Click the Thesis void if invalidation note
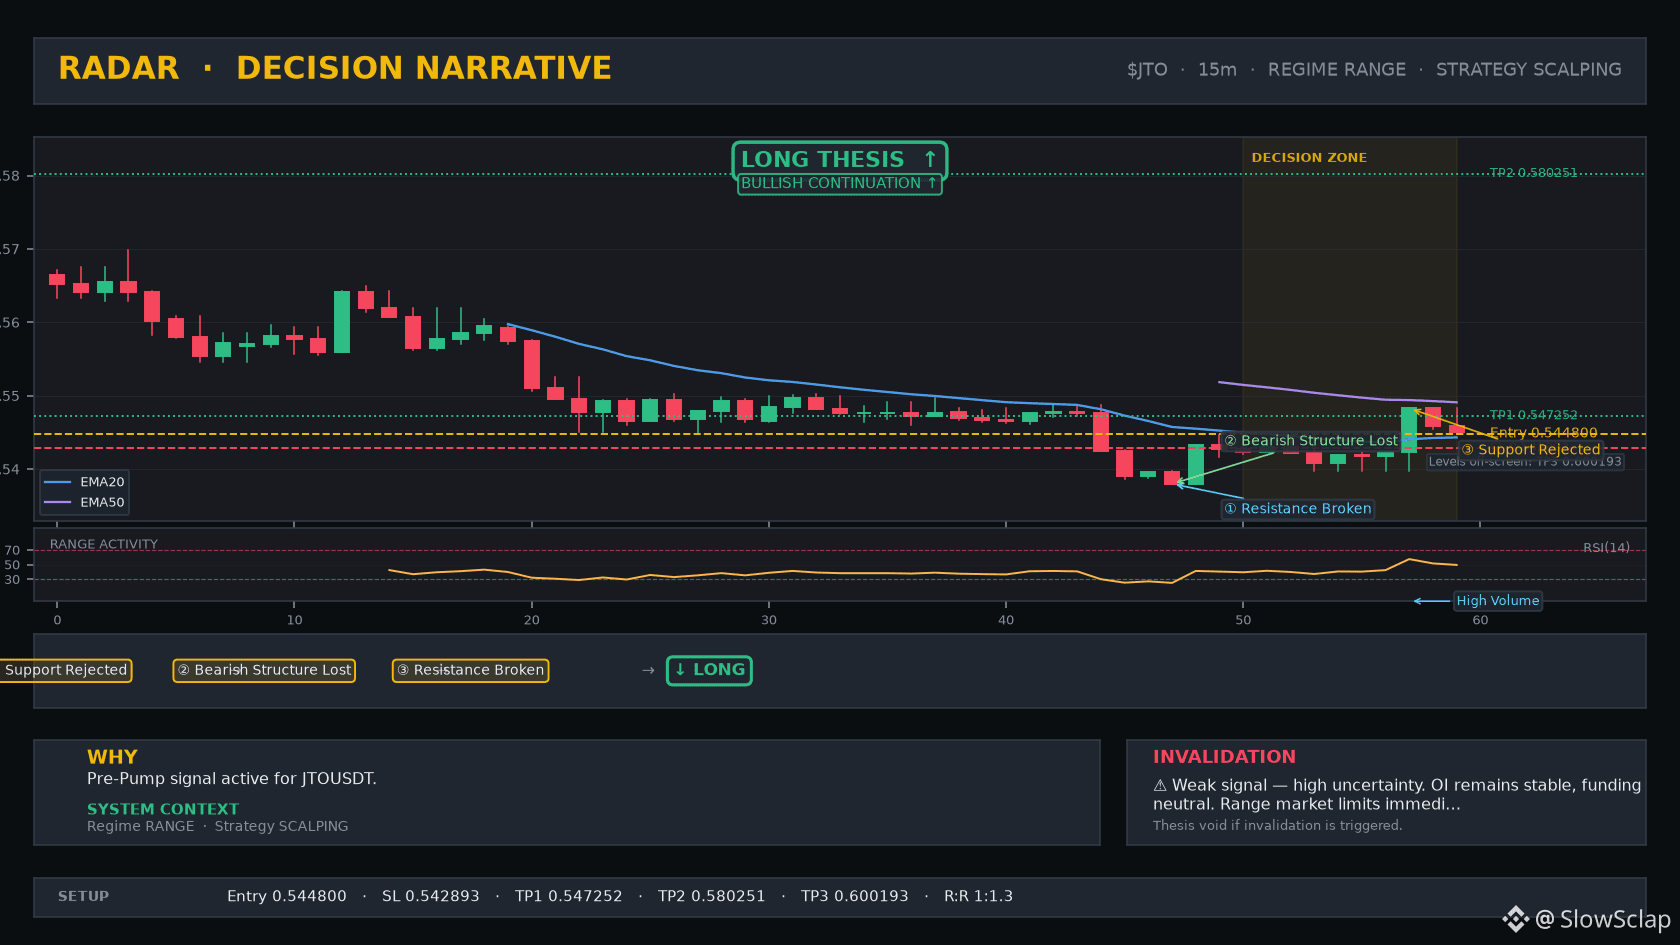This screenshot has width=1680, height=945. 1278,826
